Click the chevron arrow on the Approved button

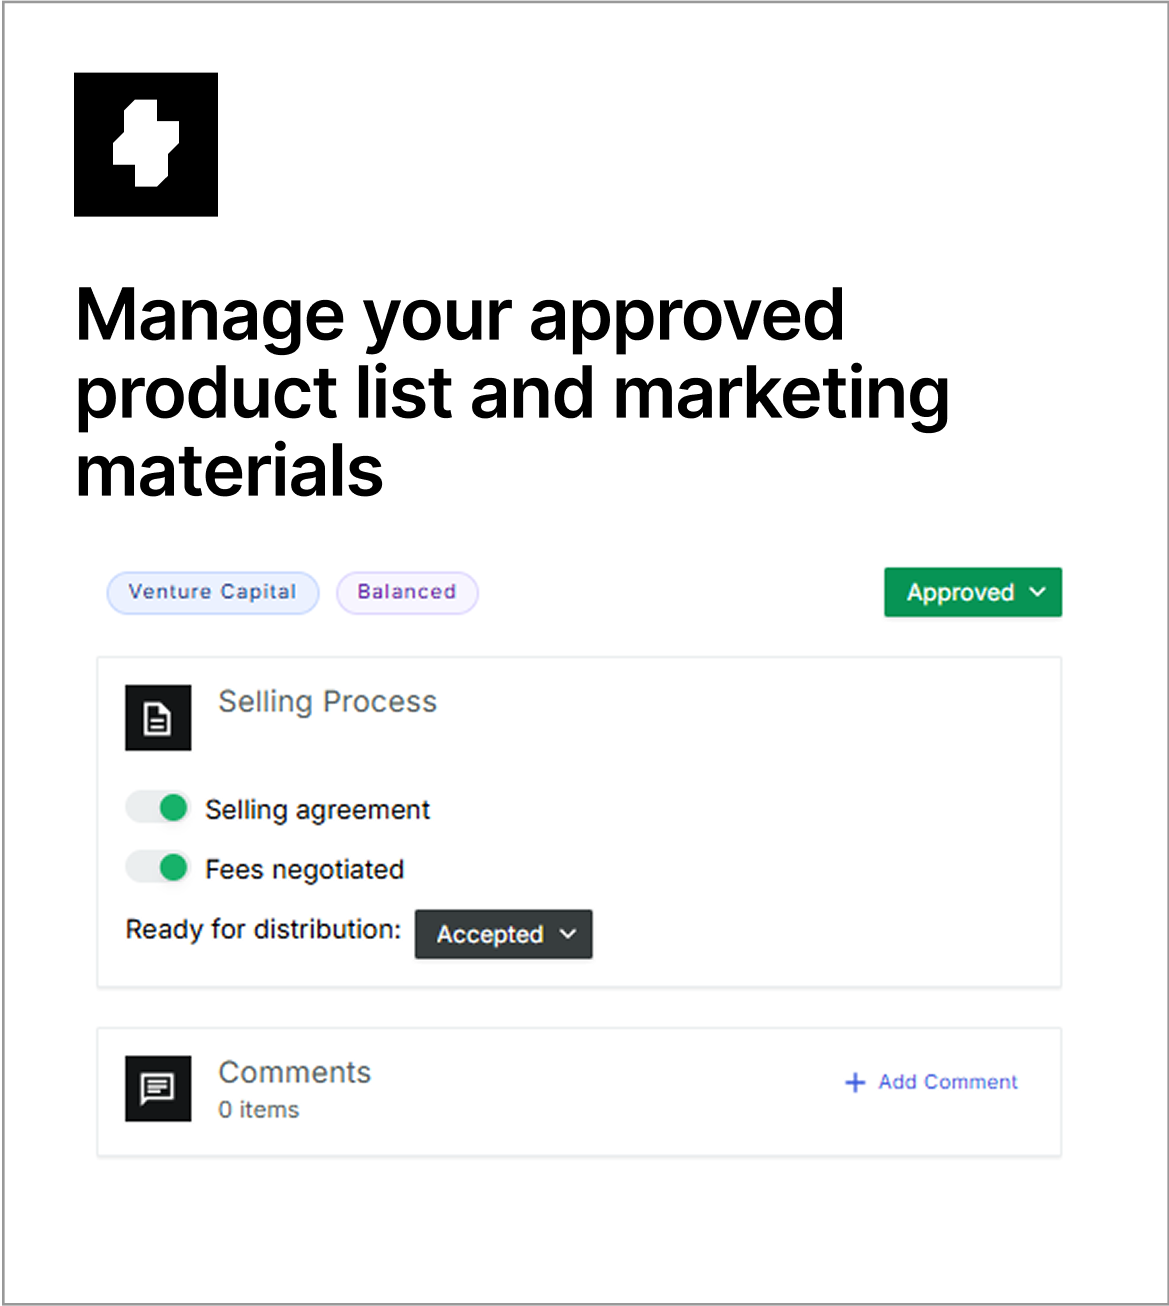pos(1038,592)
